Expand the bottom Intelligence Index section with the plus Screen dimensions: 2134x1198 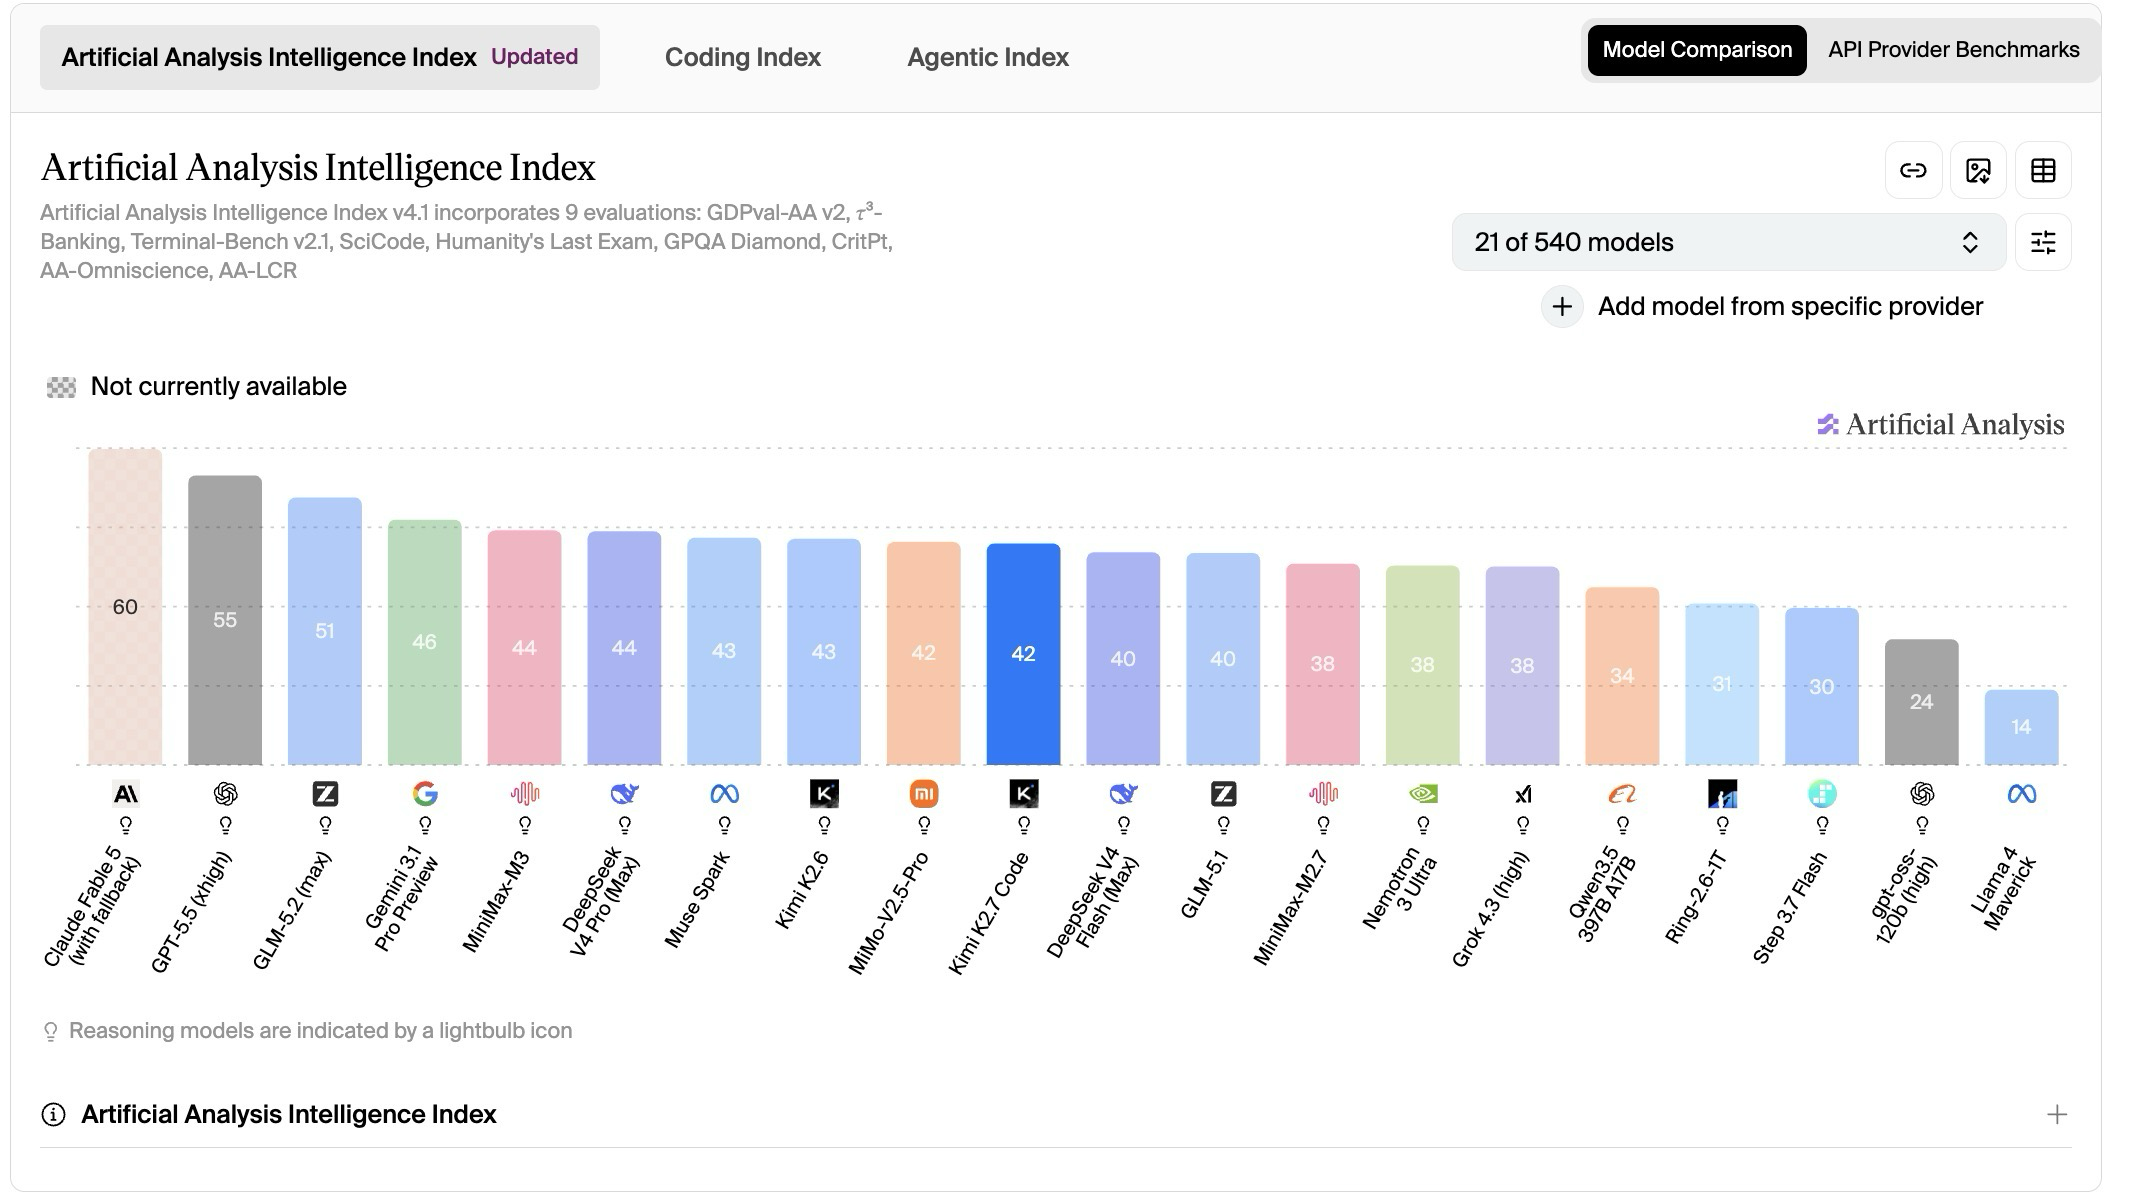[x=2057, y=1115]
